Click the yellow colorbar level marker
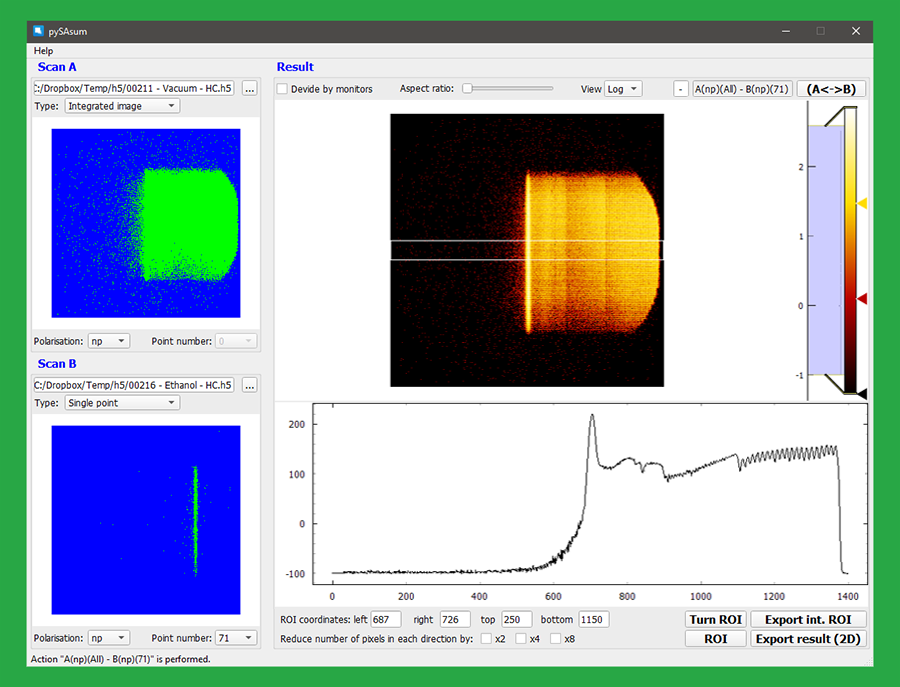The height and width of the screenshot is (687, 900). click(x=862, y=203)
